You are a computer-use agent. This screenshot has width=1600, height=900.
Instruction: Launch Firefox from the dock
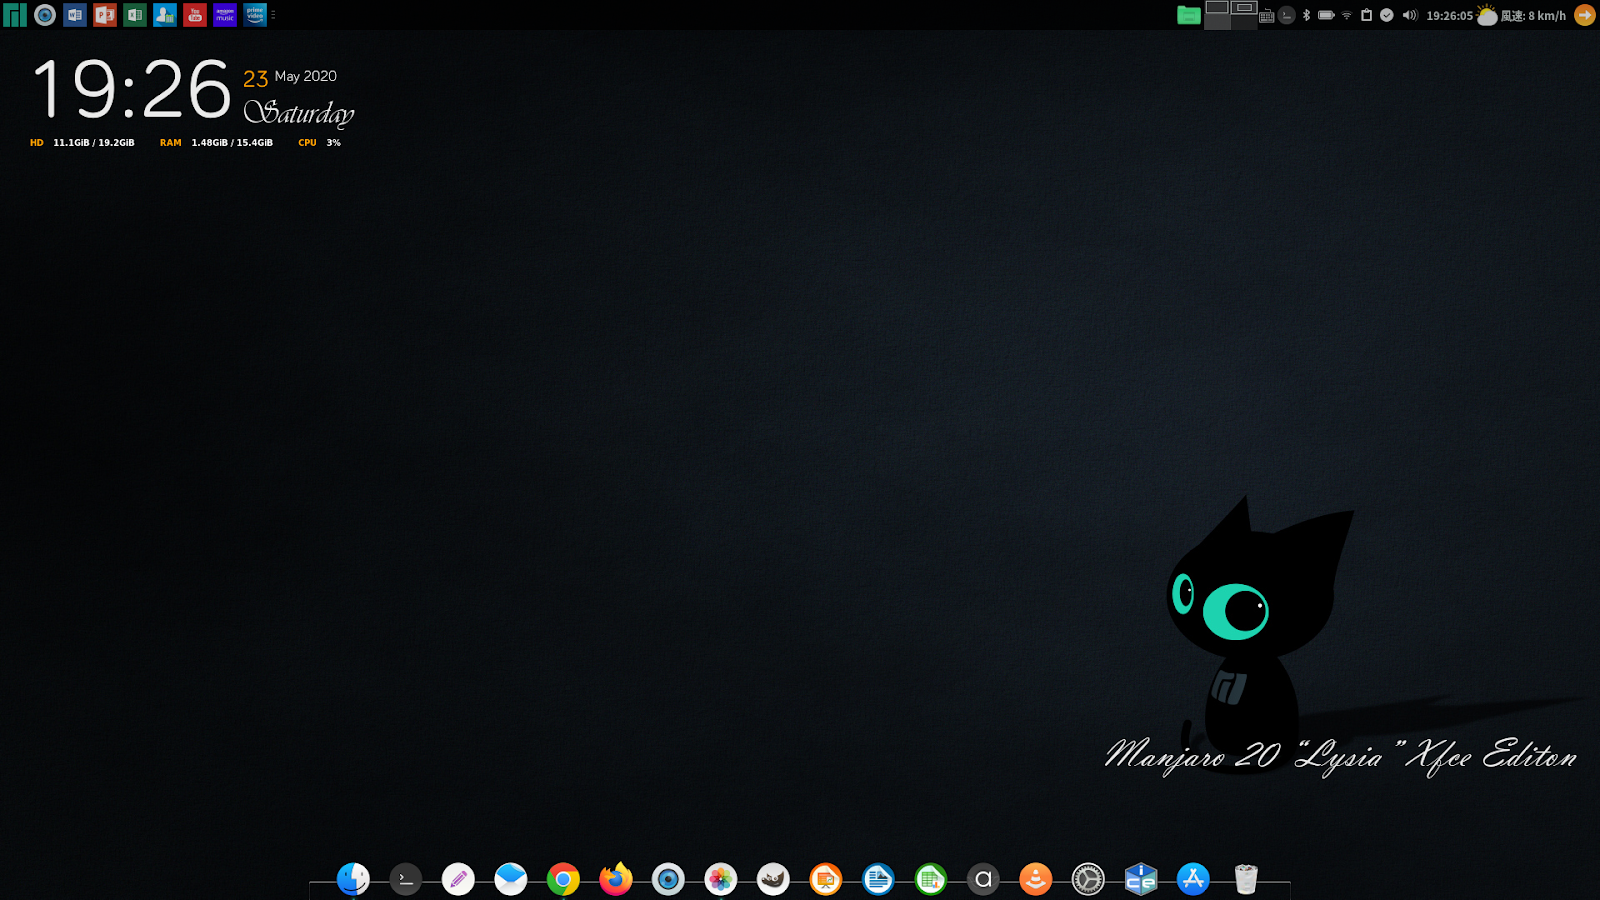click(x=615, y=879)
